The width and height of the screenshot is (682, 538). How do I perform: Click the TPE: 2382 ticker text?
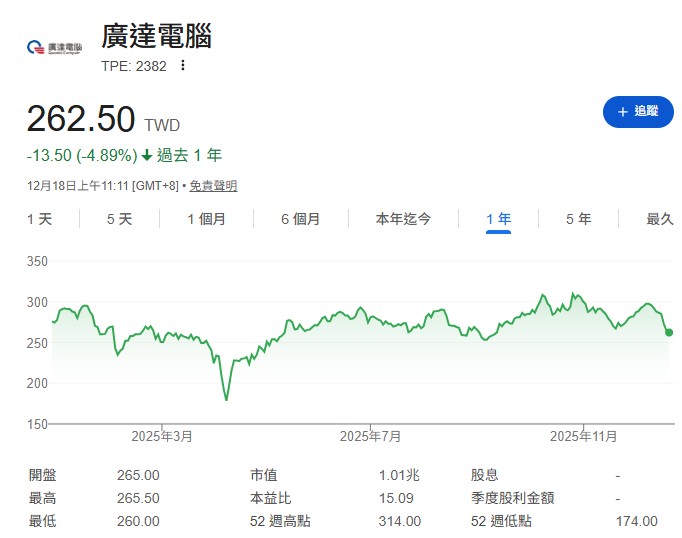click(134, 66)
